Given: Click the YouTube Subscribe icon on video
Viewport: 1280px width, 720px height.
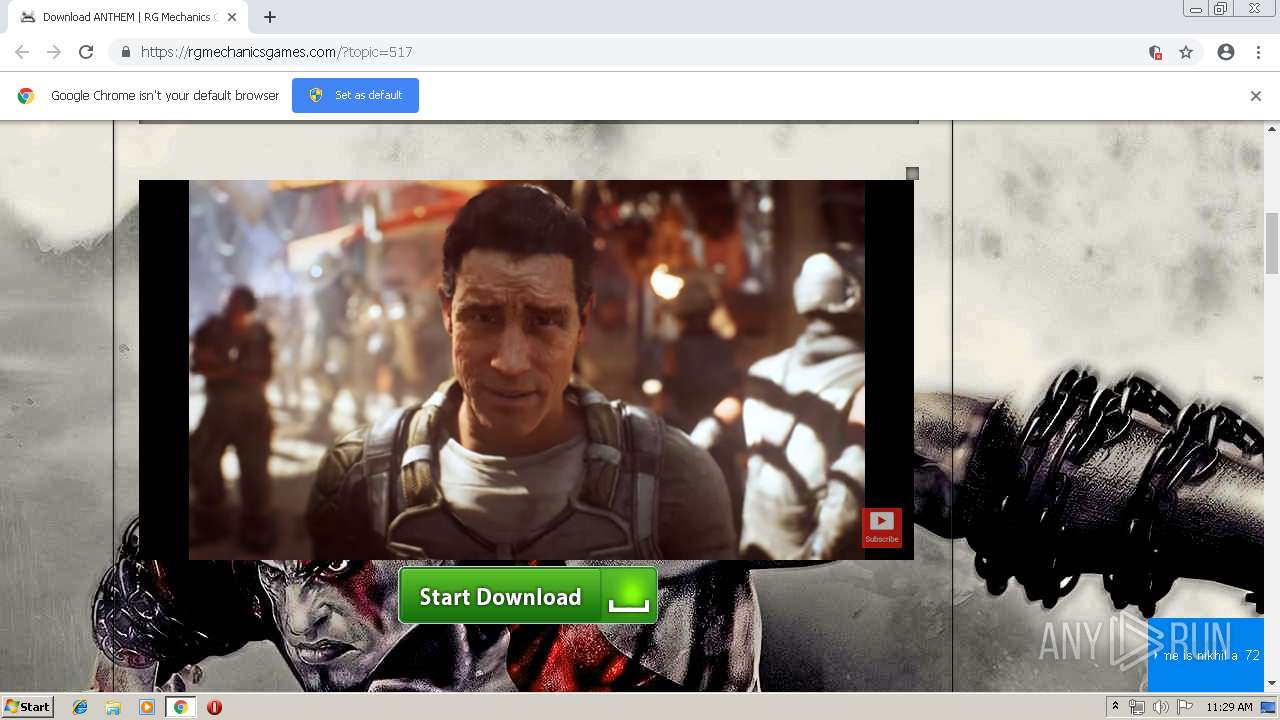Looking at the screenshot, I should click(x=881, y=527).
